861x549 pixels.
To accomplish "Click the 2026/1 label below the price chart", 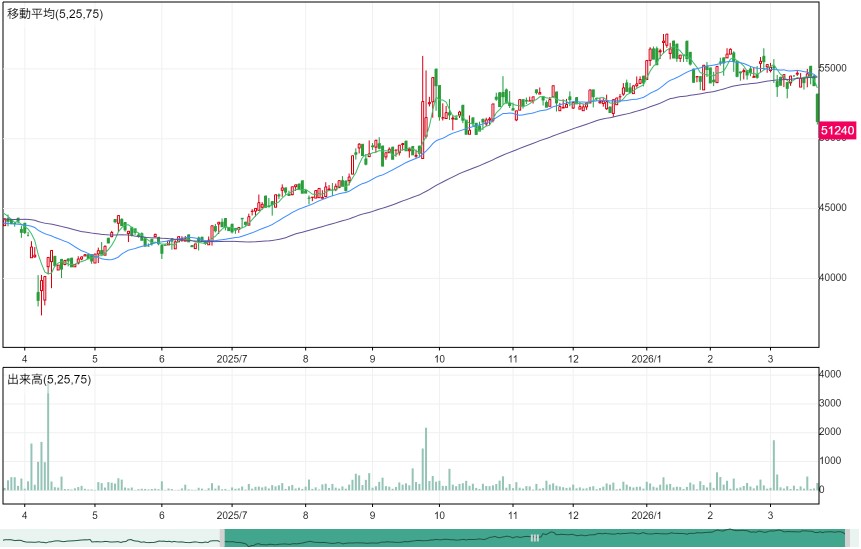I will tap(646, 359).
